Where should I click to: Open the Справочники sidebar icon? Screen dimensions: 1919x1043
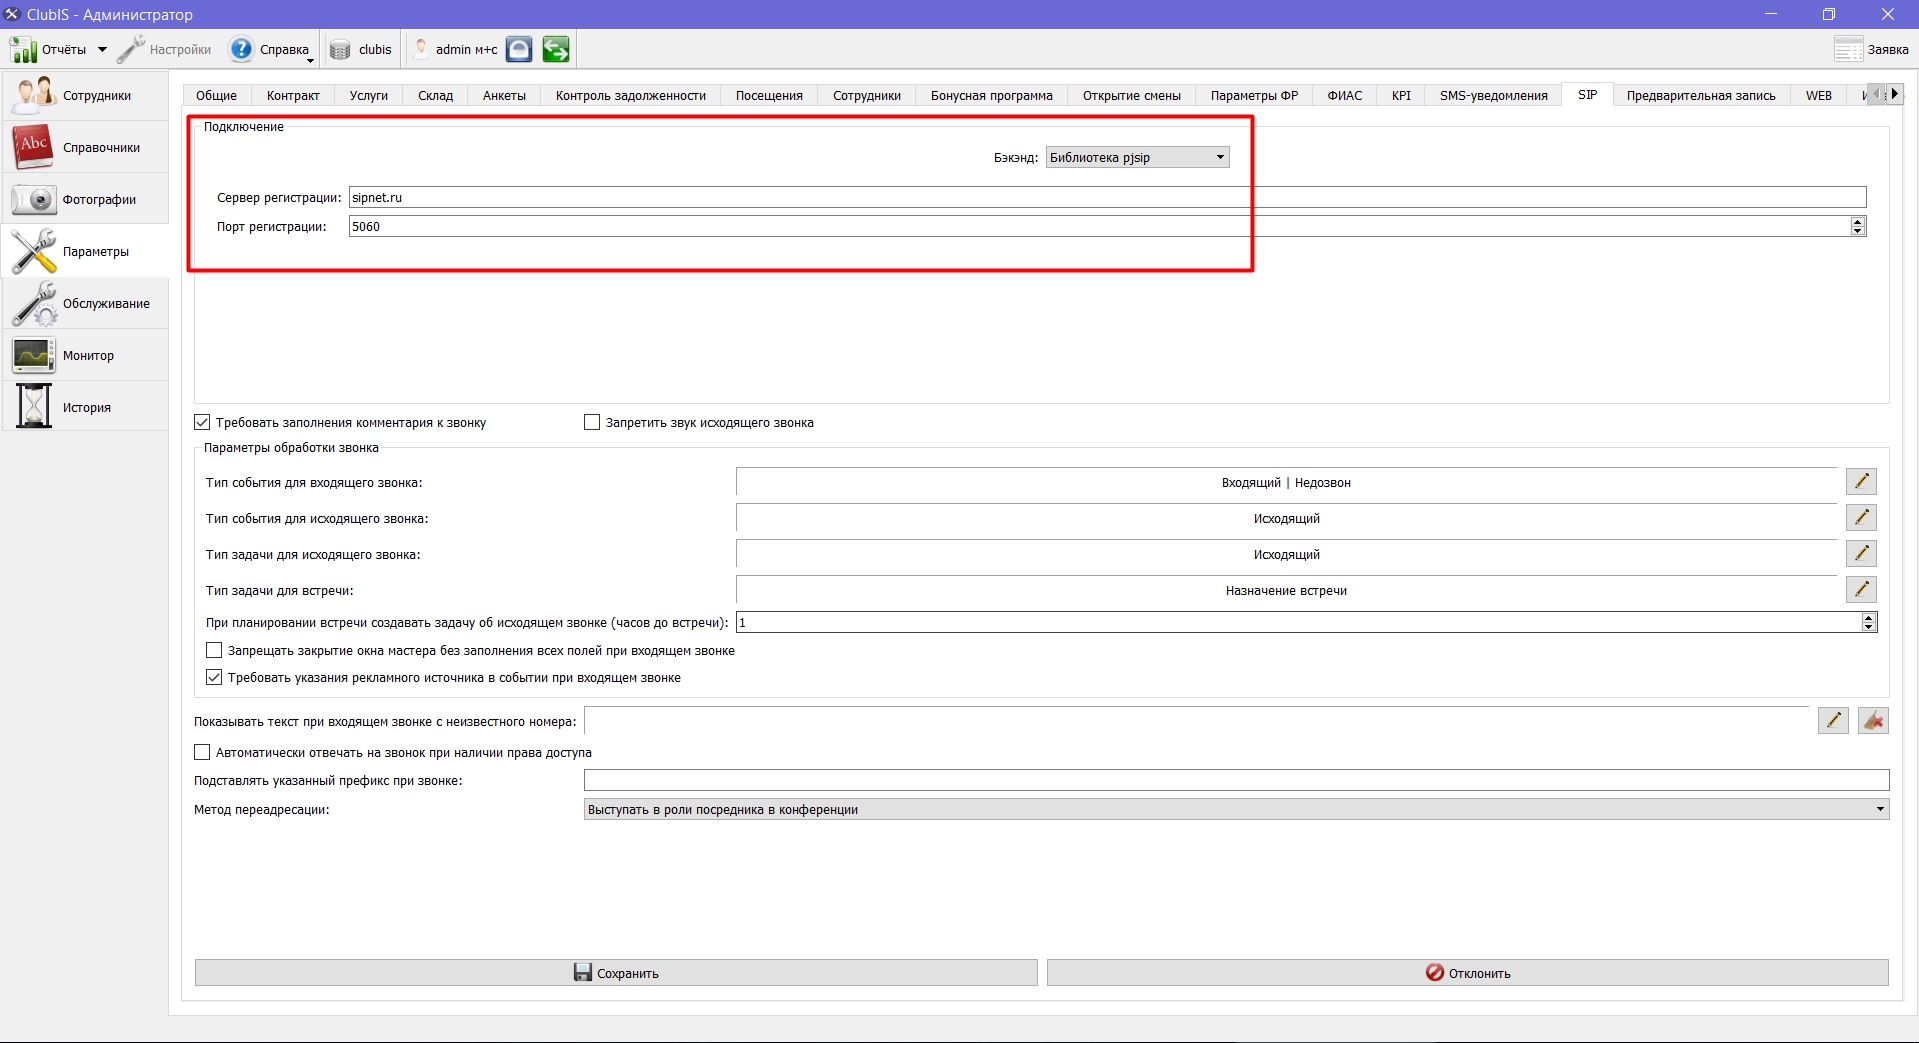click(34, 147)
